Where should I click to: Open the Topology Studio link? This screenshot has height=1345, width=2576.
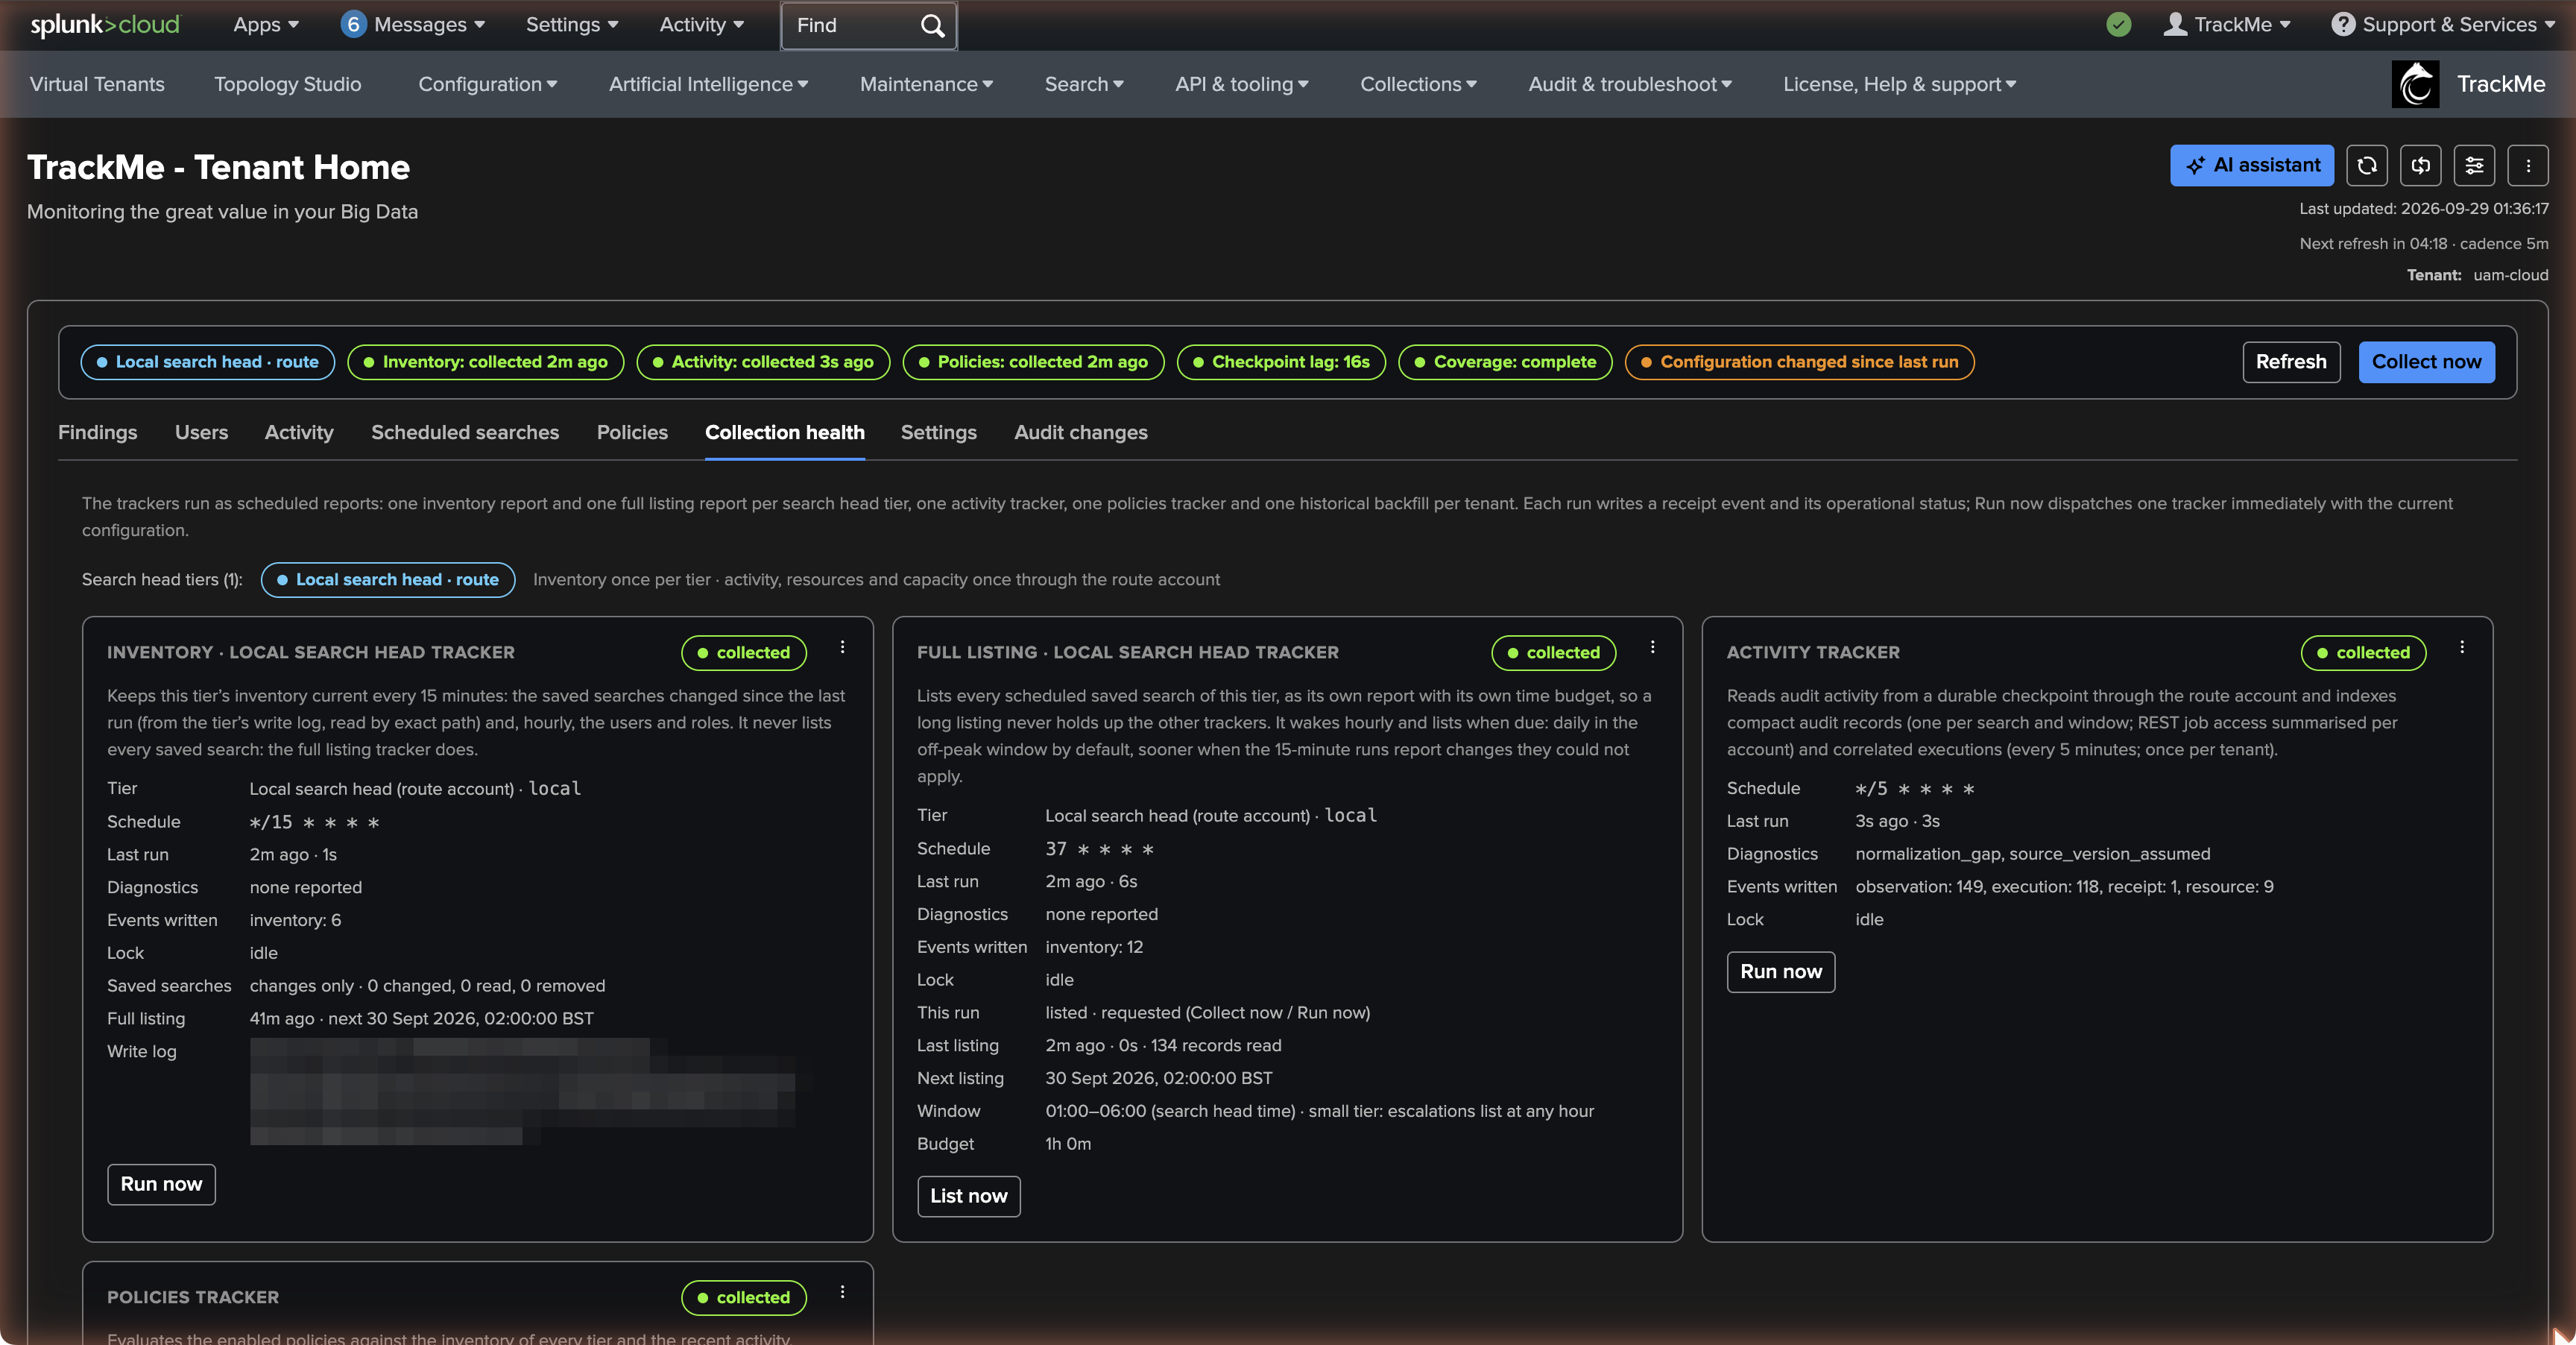(x=287, y=84)
